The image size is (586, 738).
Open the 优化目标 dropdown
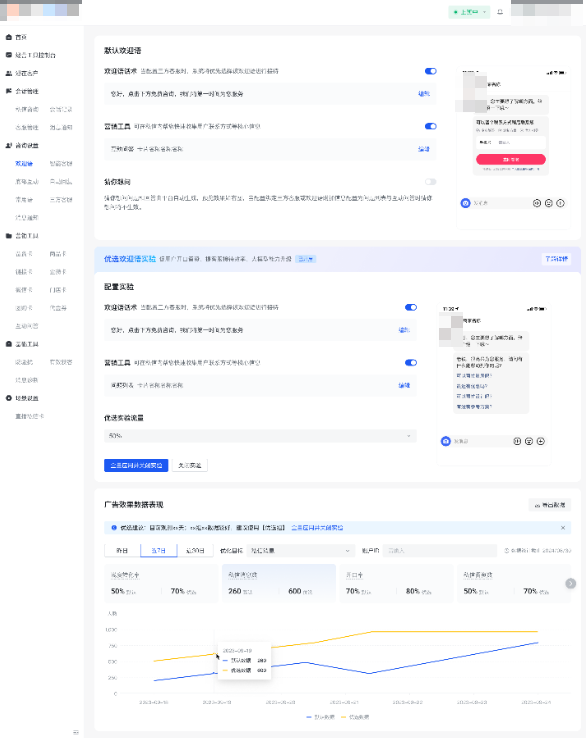click(300, 550)
